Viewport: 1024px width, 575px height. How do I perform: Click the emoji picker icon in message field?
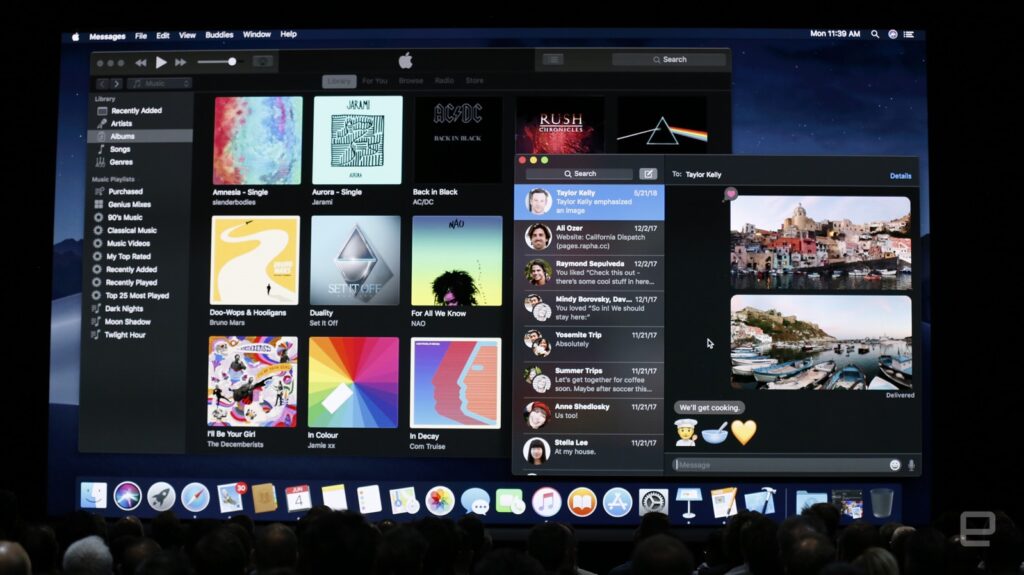pos(895,465)
